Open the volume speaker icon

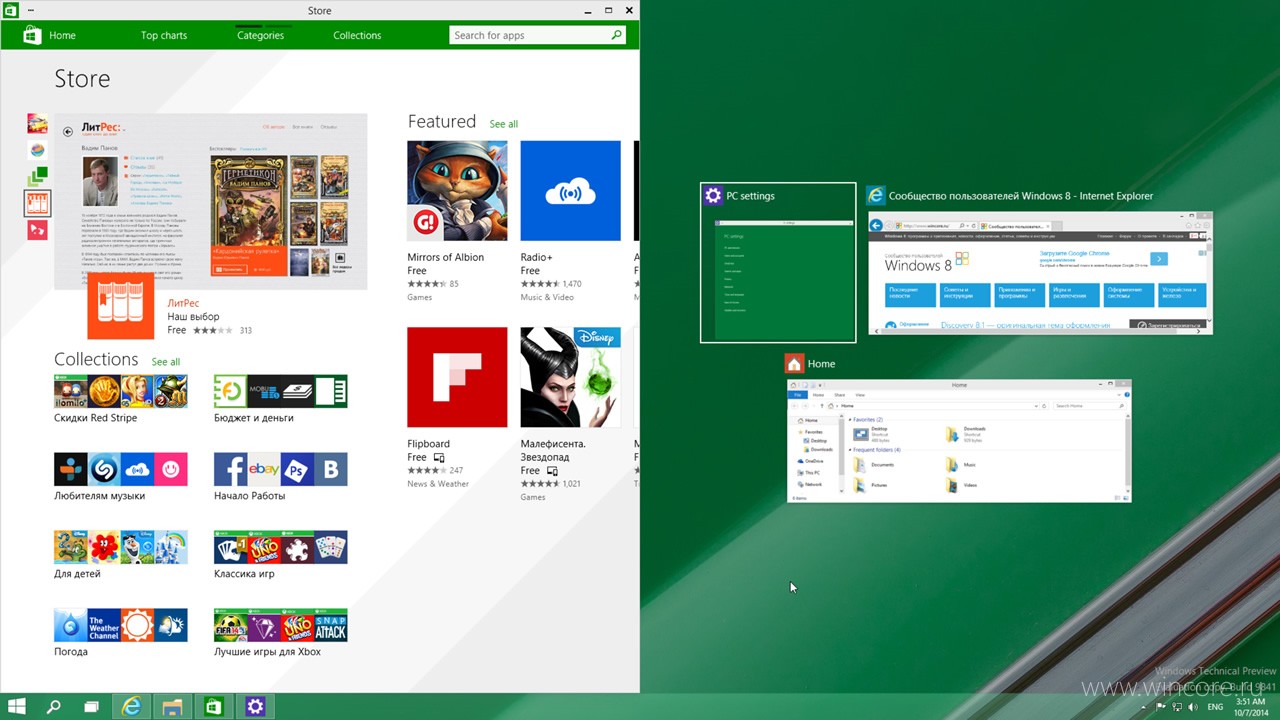1191,707
